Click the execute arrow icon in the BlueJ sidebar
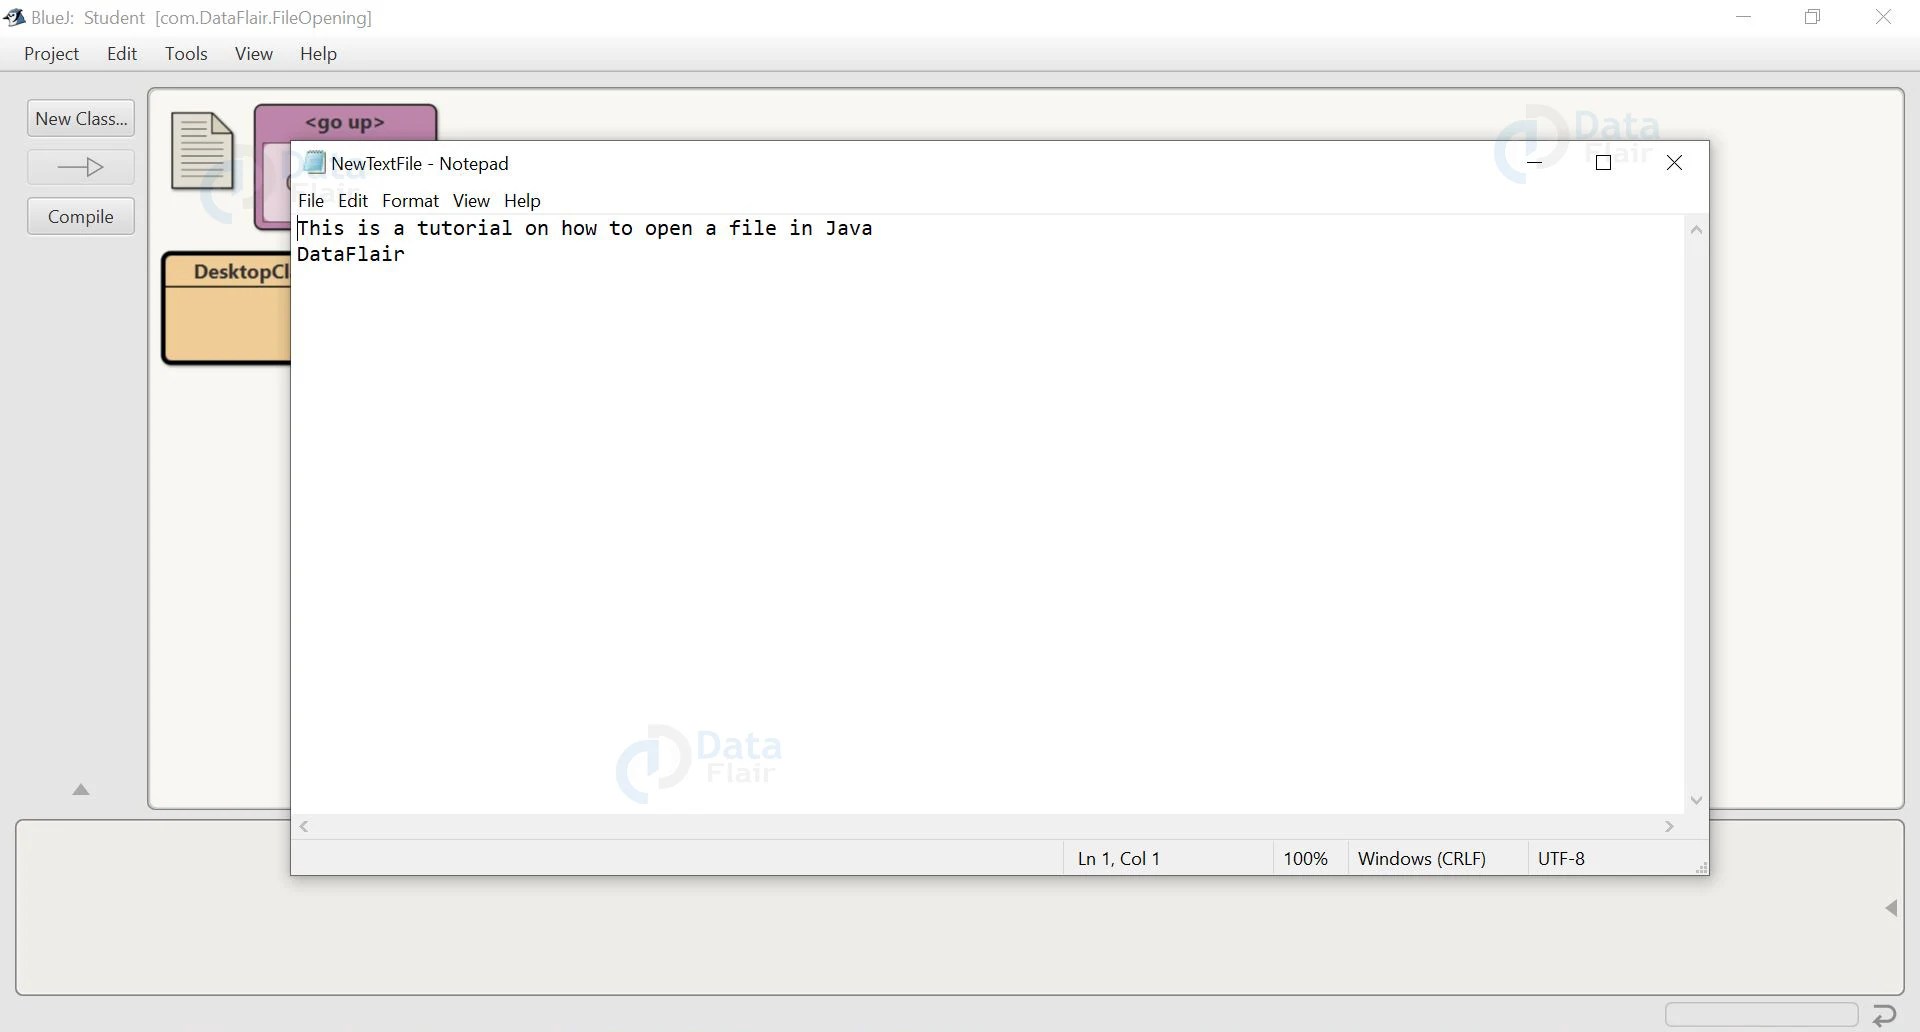The image size is (1920, 1032). (80, 166)
